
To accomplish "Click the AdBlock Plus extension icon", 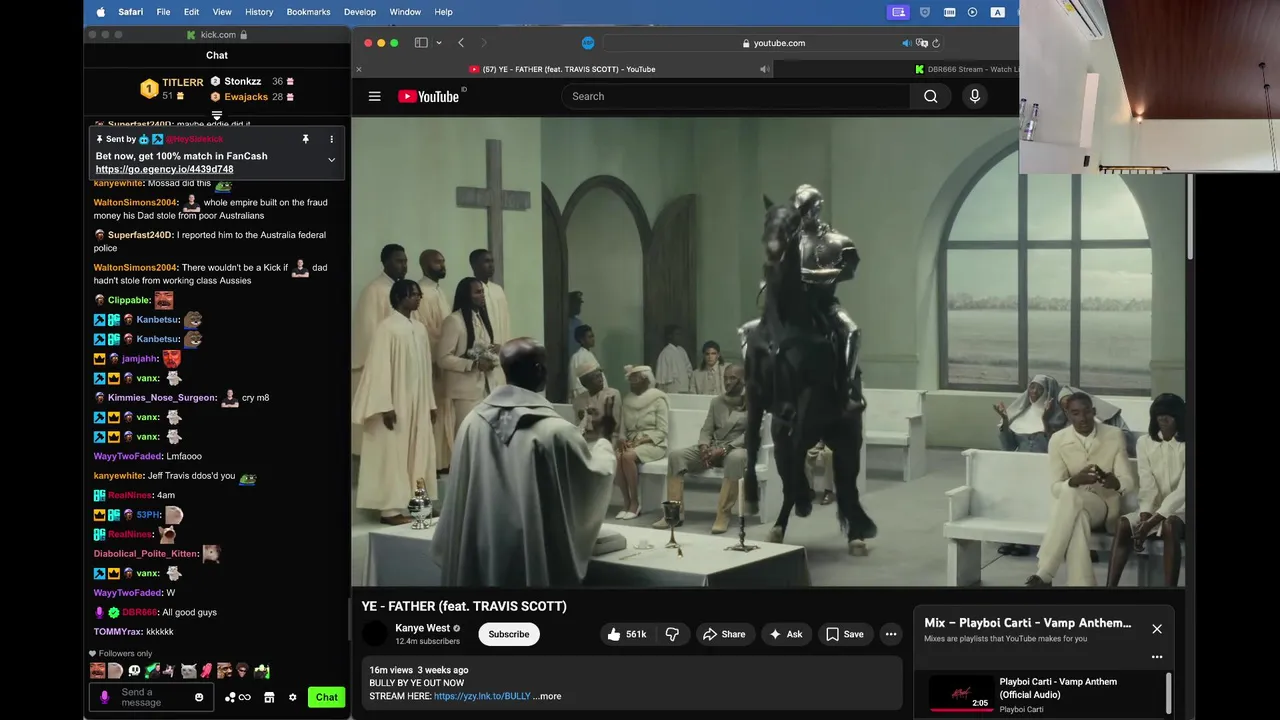I will tap(588, 43).
